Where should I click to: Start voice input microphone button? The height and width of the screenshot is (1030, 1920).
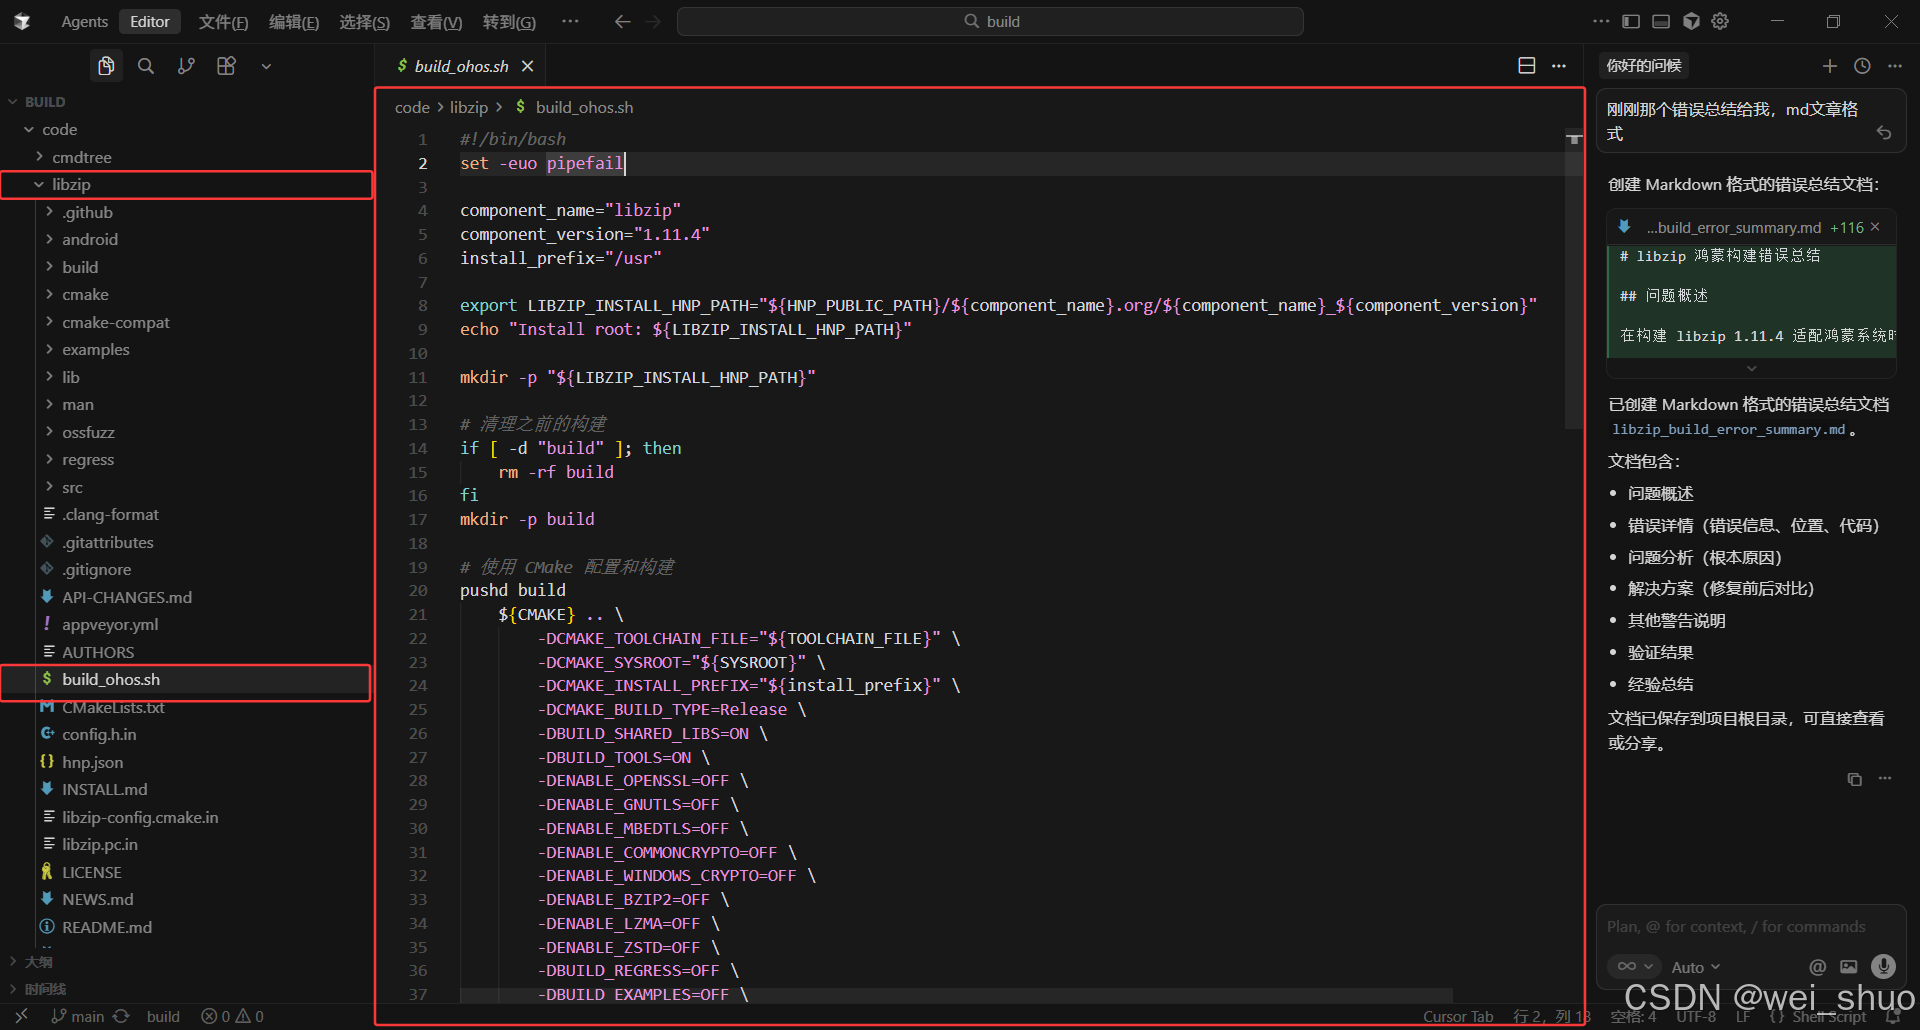pos(1883,966)
